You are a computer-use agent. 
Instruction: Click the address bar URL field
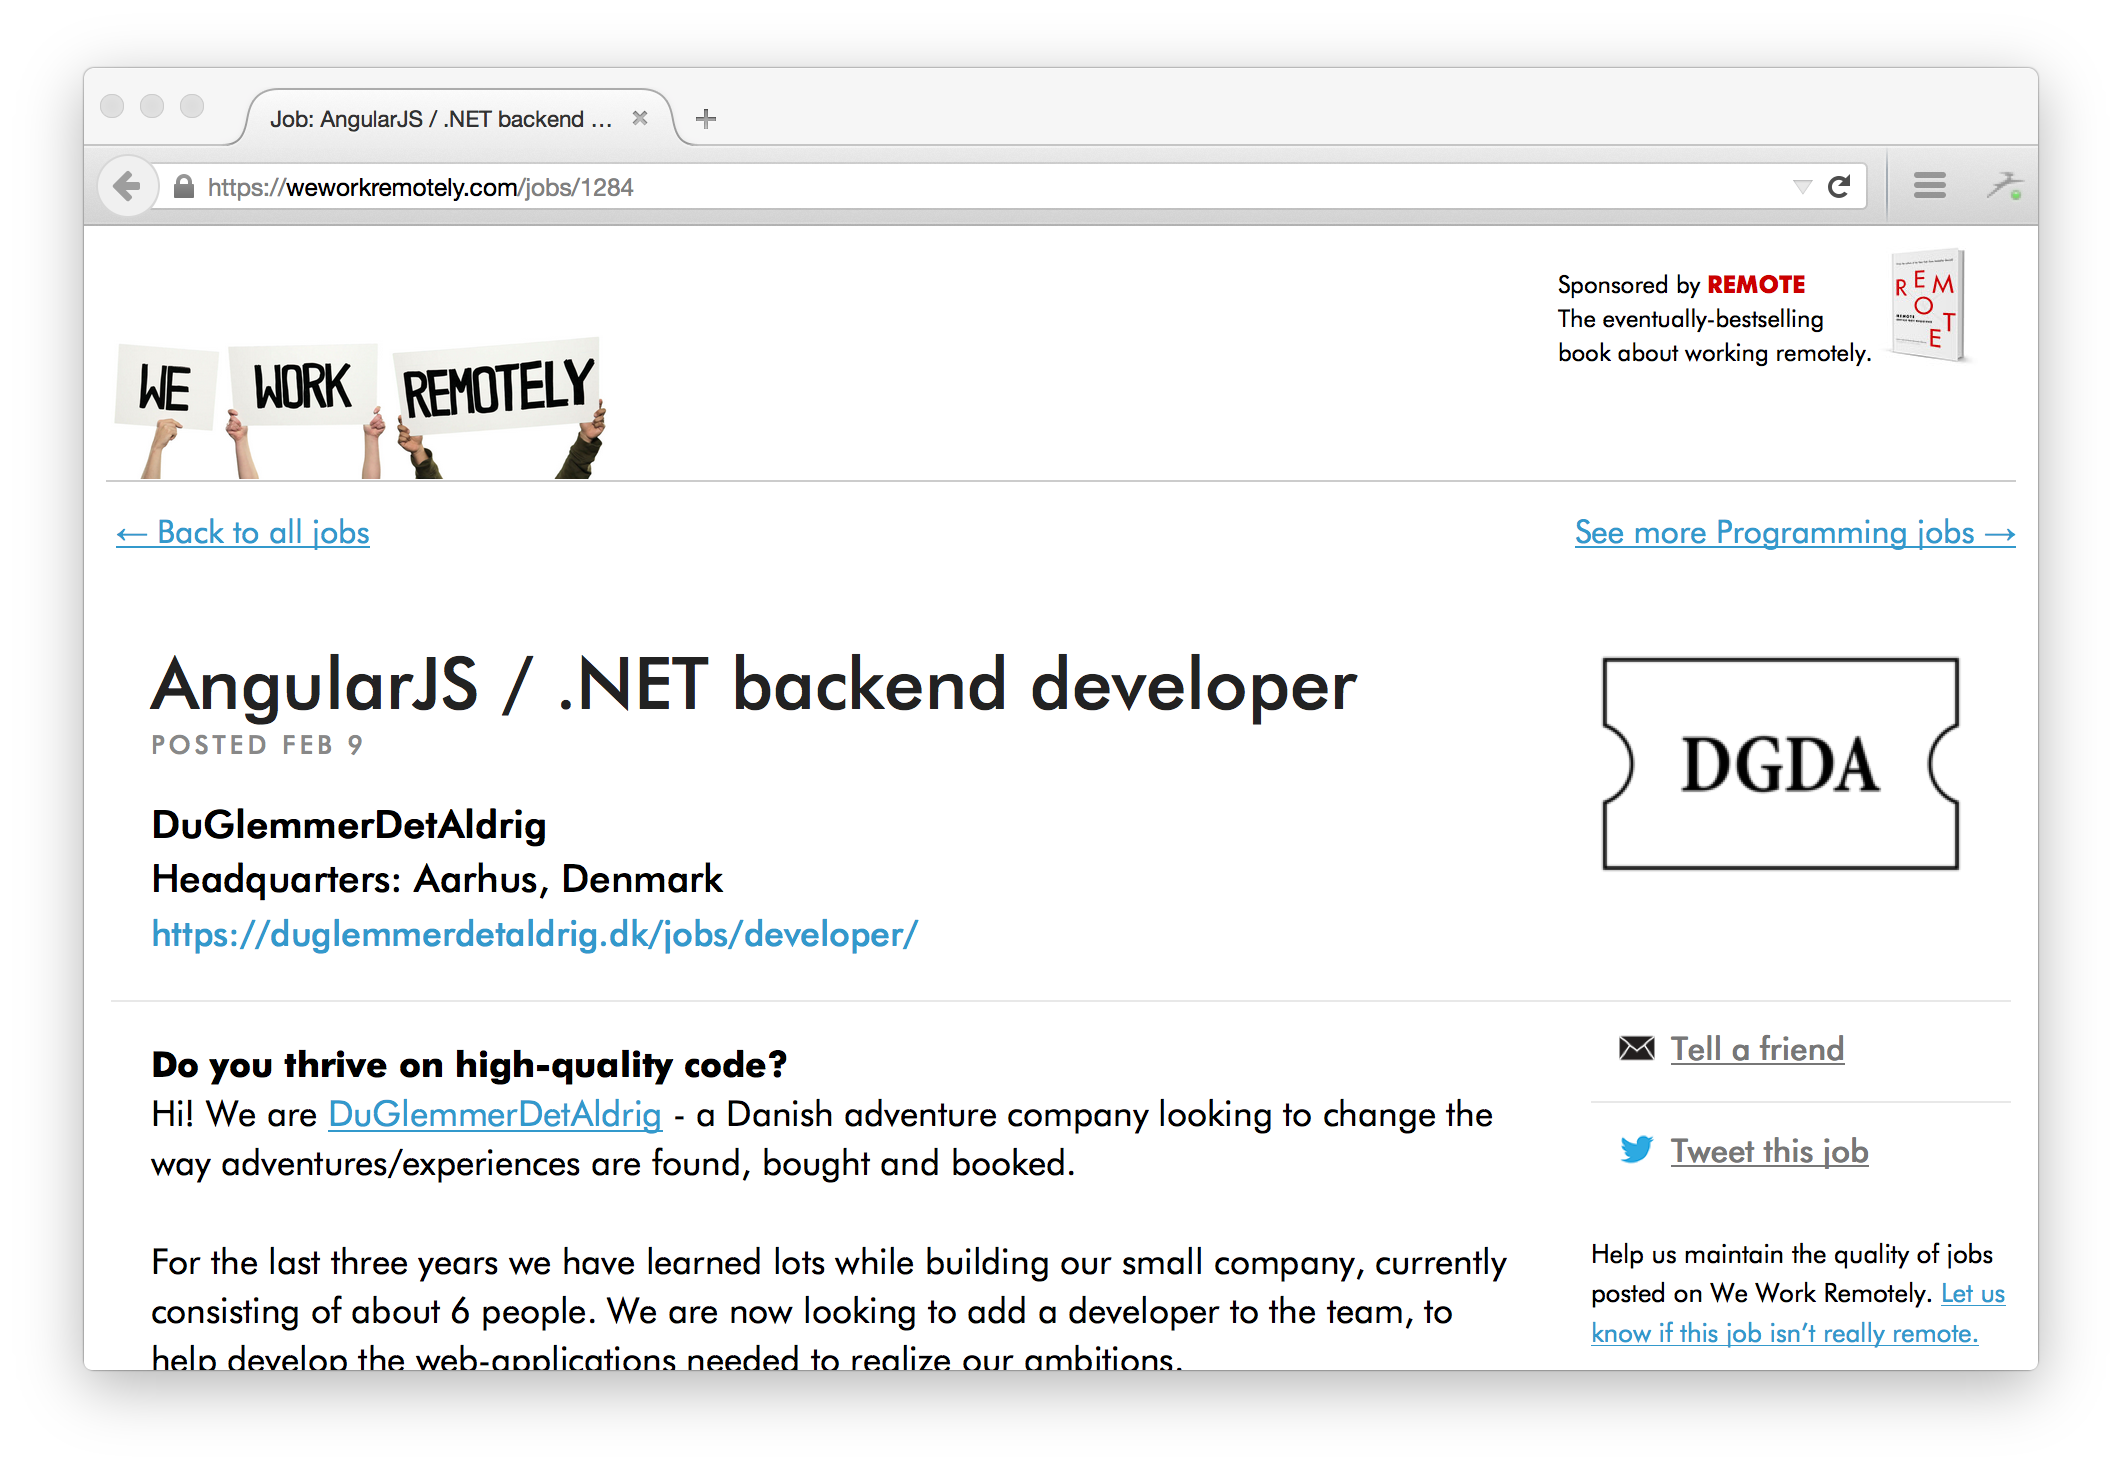click(x=1000, y=187)
